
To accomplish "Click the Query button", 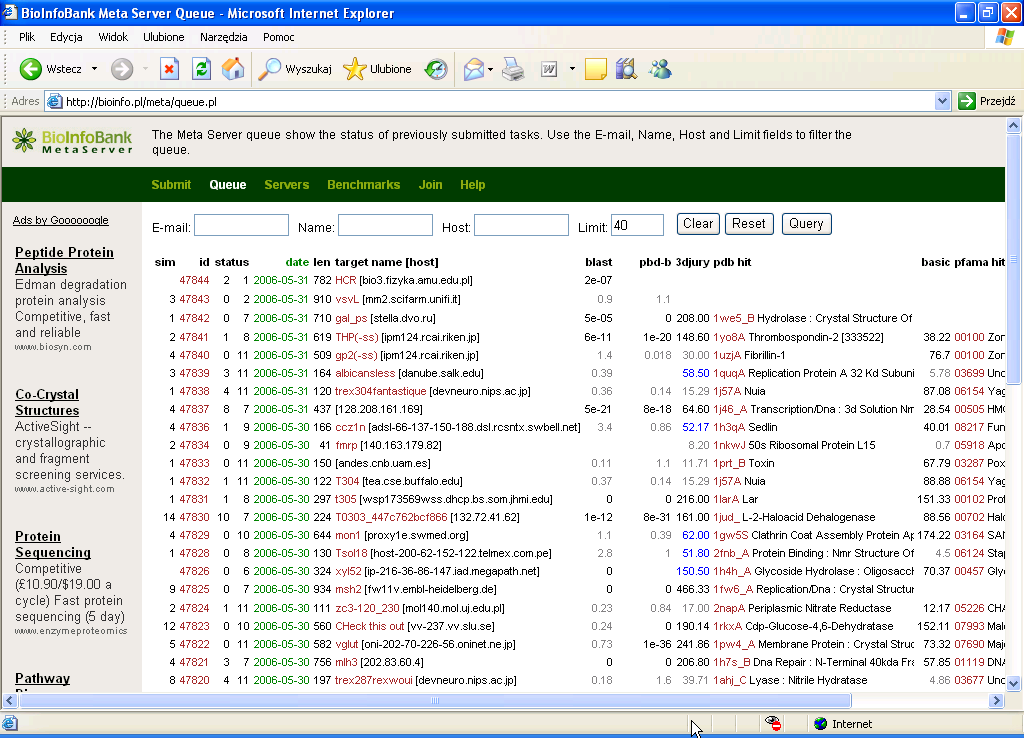I will pyautogui.click(x=806, y=224).
